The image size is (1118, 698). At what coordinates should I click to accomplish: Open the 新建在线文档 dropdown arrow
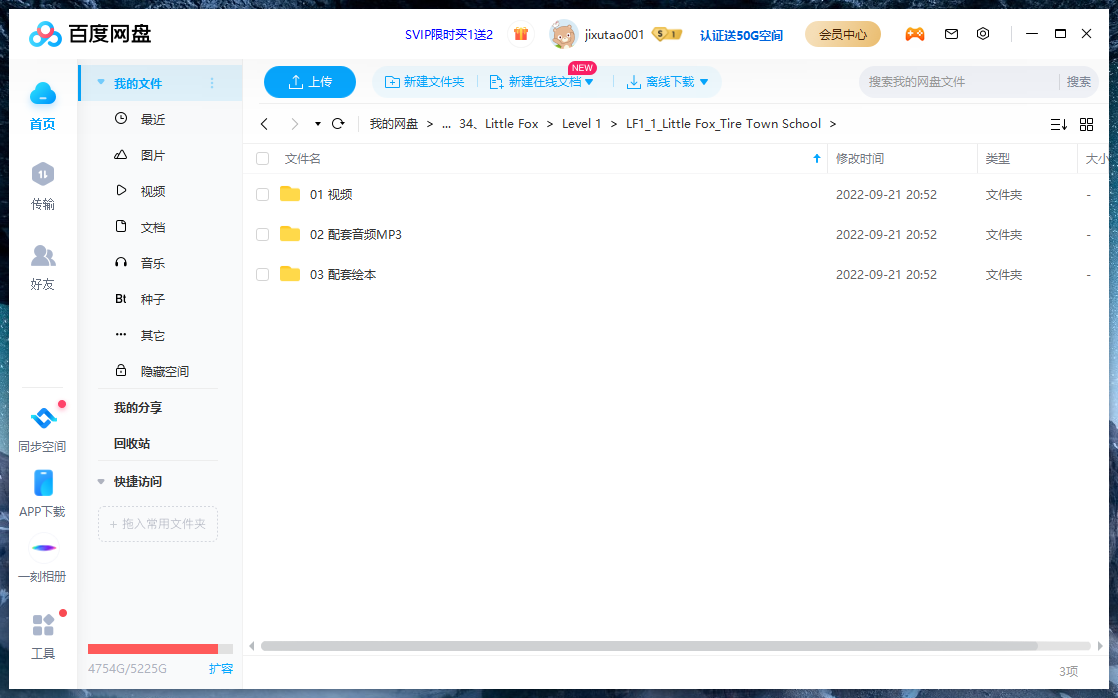point(591,82)
